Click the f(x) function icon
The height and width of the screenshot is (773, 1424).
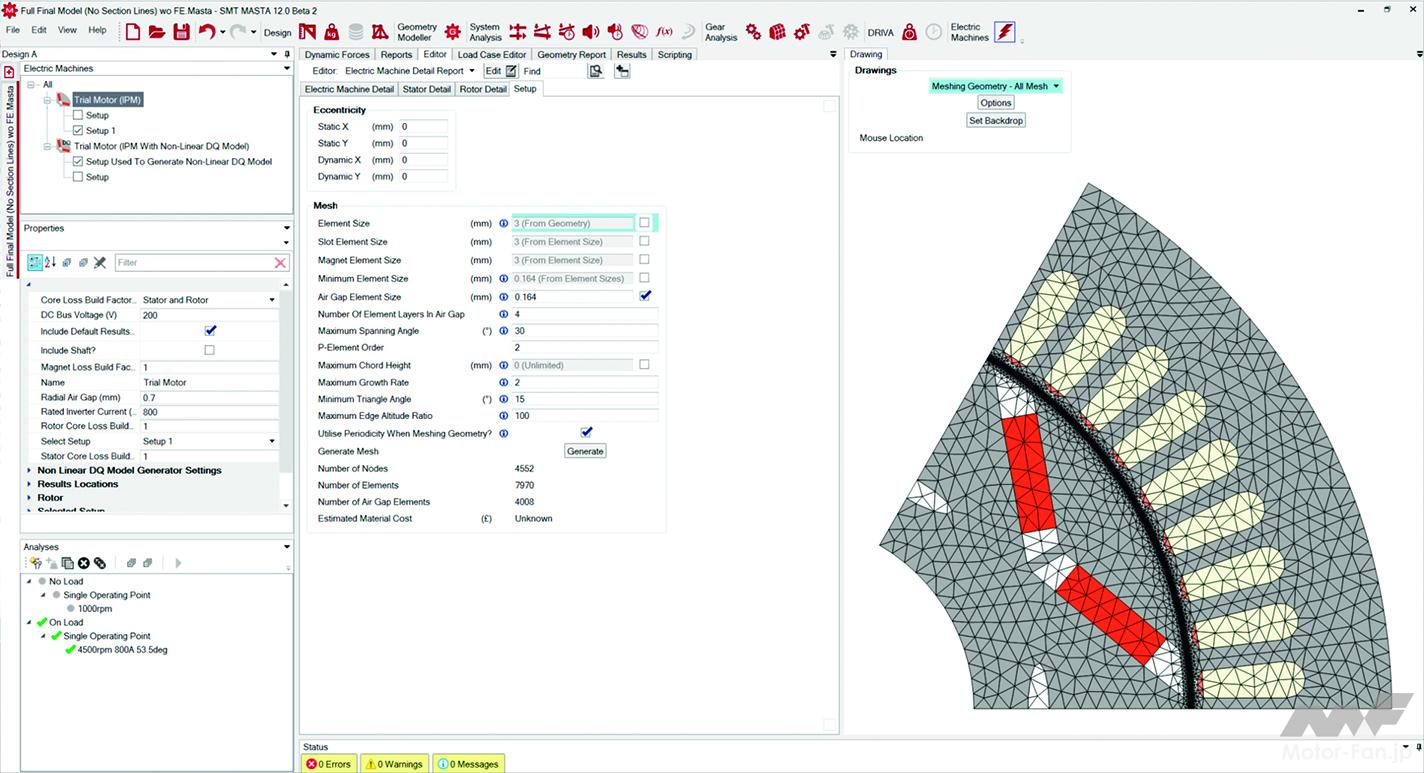point(664,32)
